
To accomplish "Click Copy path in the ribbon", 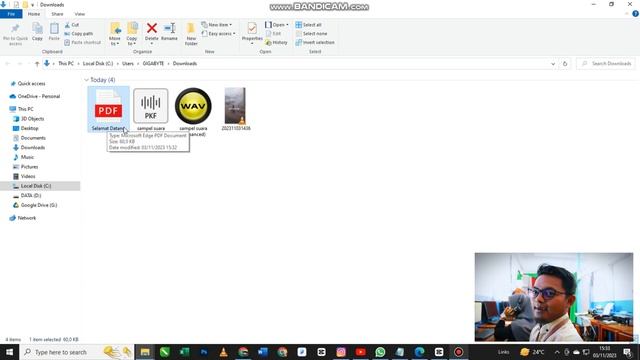I will pos(79,33).
